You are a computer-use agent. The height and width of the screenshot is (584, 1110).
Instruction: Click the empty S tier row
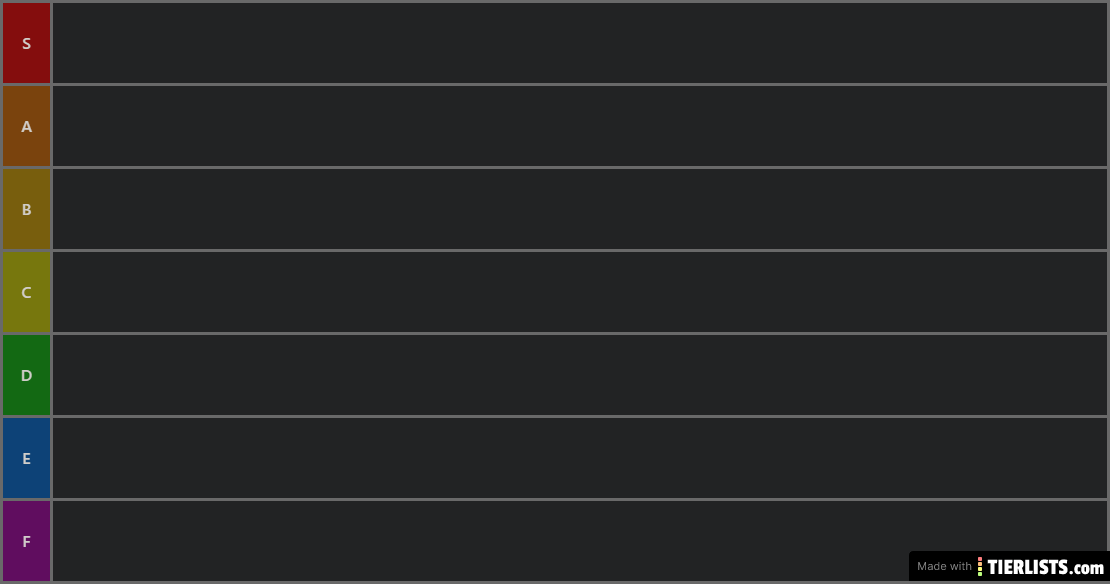pyautogui.click(x=580, y=43)
